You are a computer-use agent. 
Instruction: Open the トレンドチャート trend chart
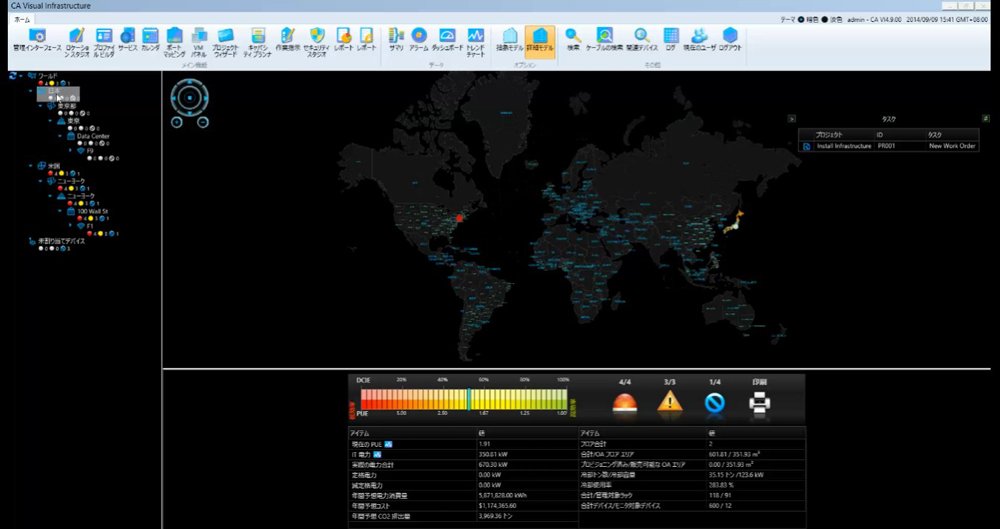click(476, 43)
